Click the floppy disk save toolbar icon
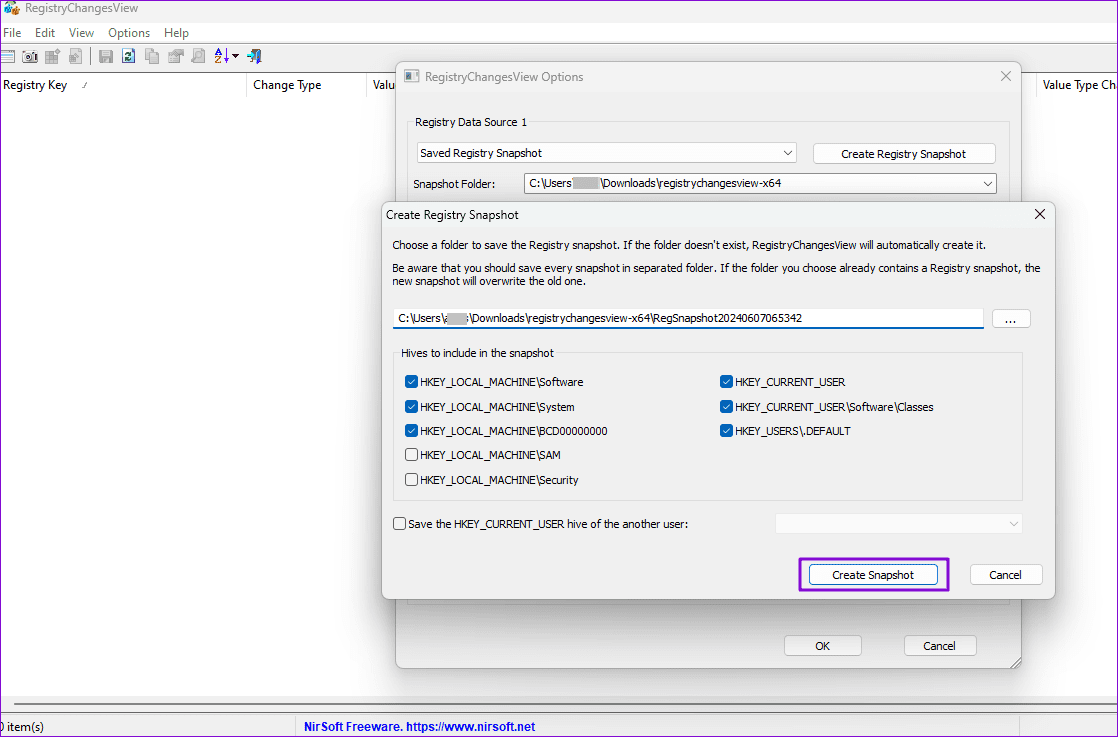The height and width of the screenshot is (737, 1118). click(106, 56)
